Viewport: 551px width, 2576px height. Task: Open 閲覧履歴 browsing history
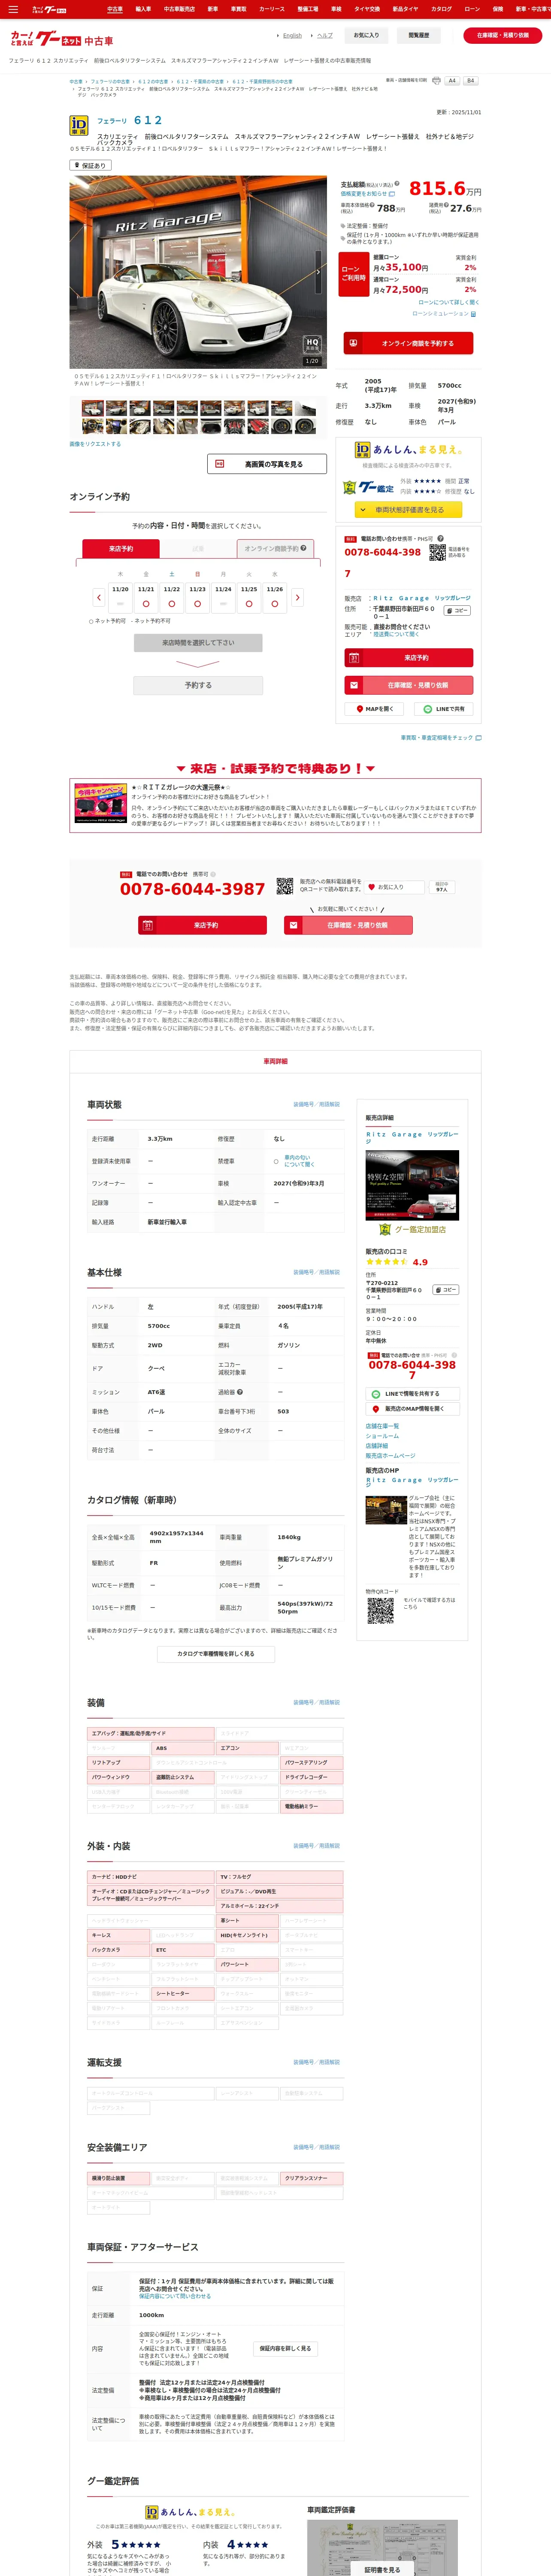point(418,35)
